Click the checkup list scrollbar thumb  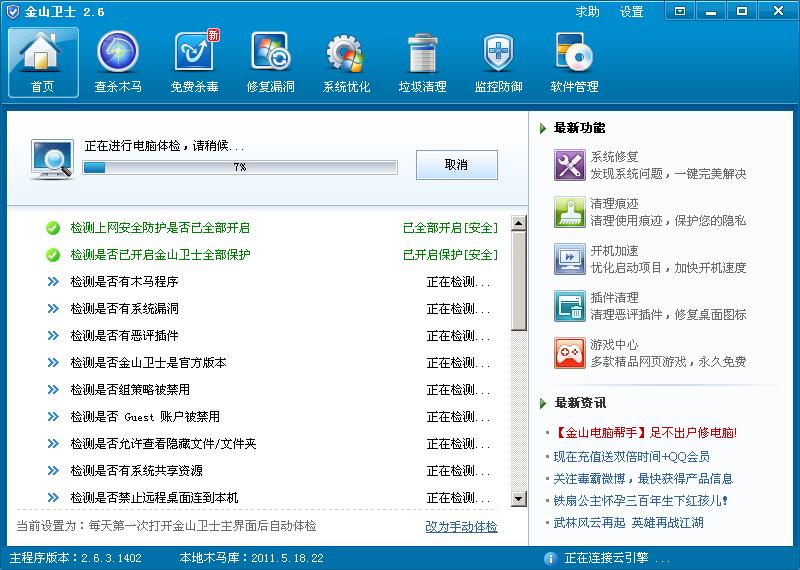tap(519, 280)
